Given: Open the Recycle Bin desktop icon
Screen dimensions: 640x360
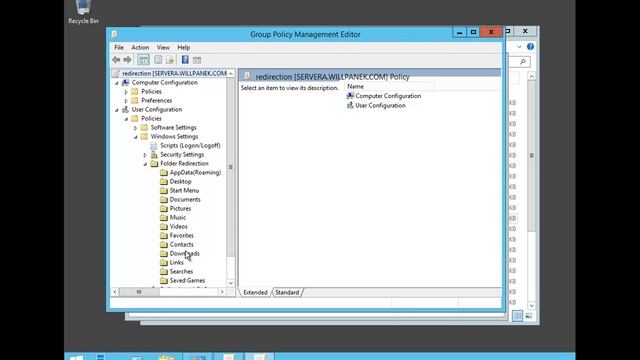Looking at the screenshot, I should tap(83, 11).
